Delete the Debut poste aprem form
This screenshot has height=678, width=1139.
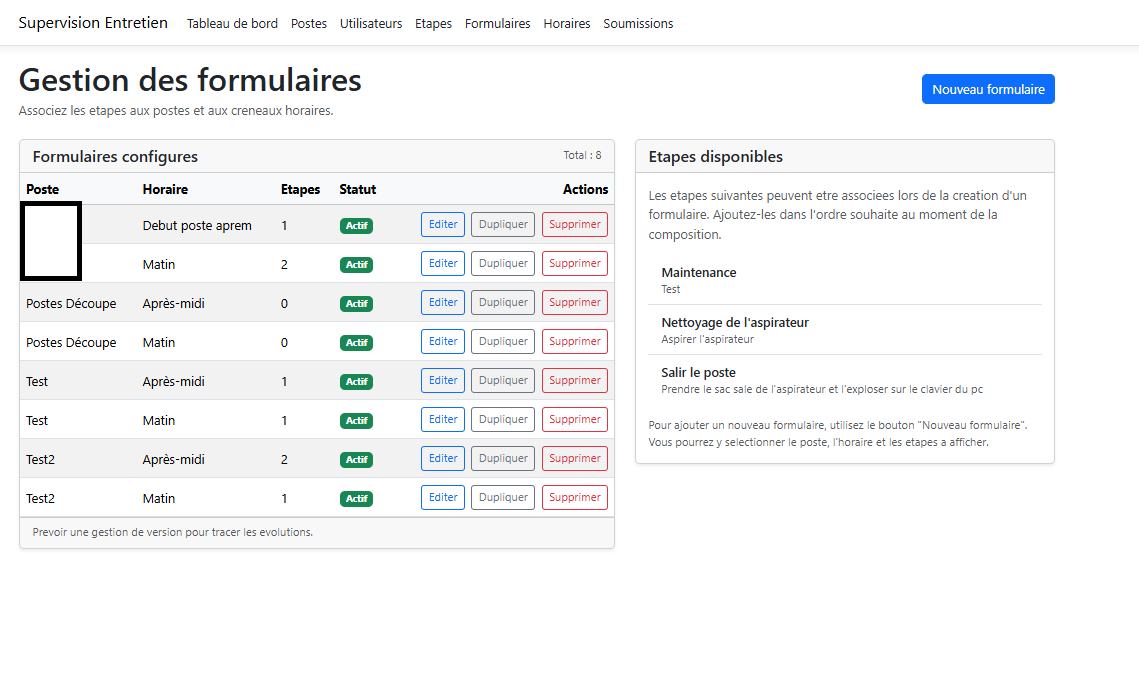(574, 225)
